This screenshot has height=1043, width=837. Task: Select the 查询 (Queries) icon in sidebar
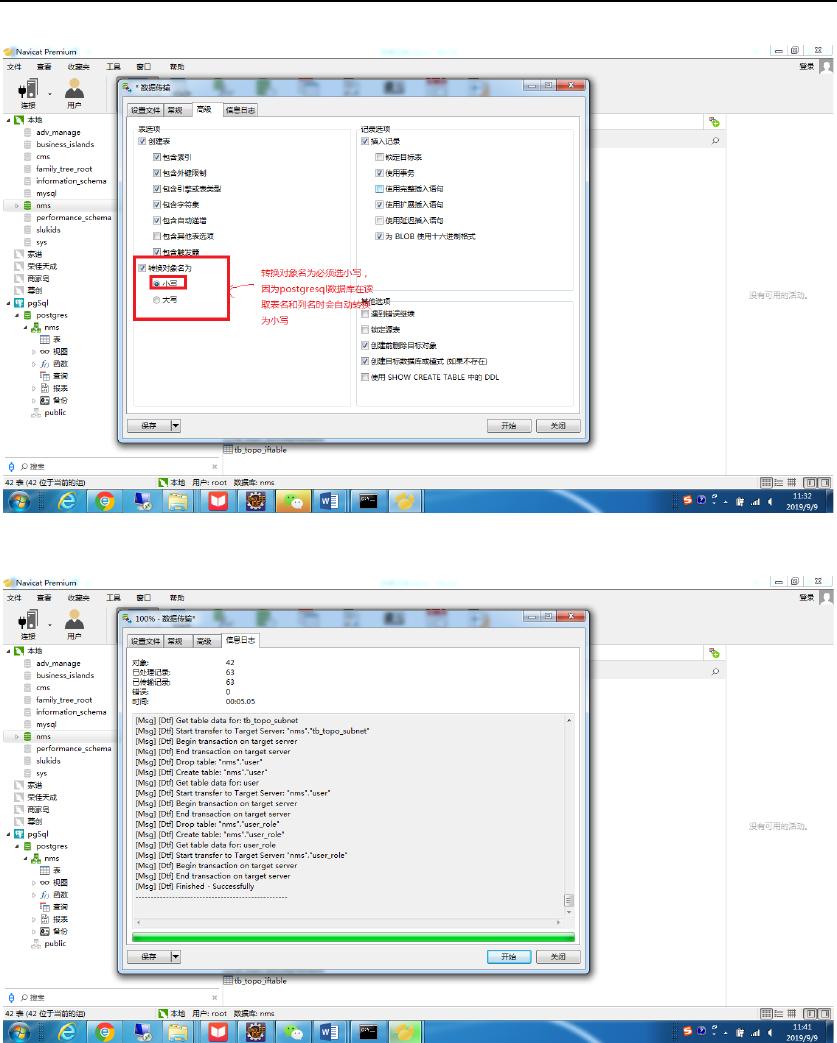point(47,376)
